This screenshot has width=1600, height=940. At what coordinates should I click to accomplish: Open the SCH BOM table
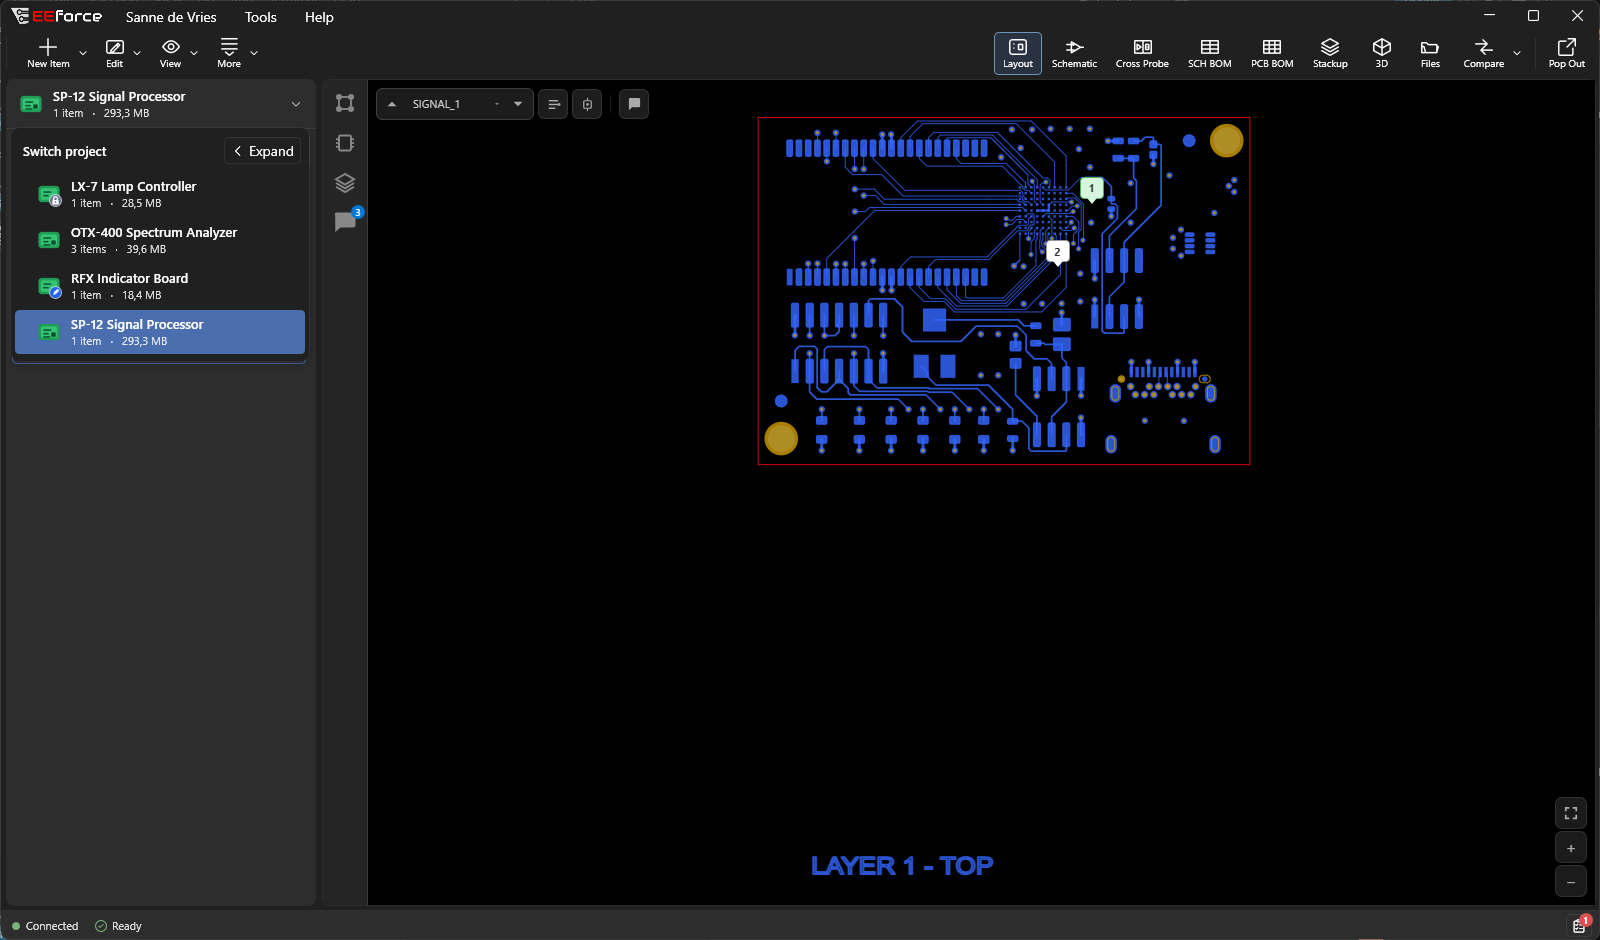(x=1209, y=53)
